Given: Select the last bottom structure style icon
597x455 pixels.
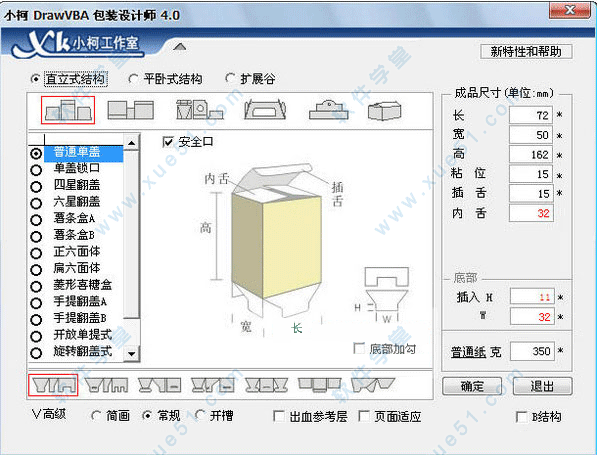Looking at the screenshot, I should 373,385.
